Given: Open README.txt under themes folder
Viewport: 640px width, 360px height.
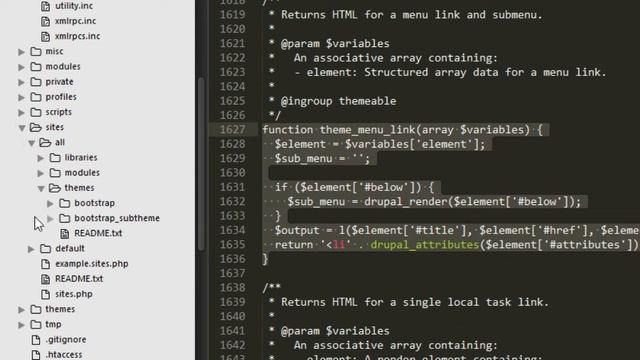Looking at the screenshot, I should click(98, 233).
